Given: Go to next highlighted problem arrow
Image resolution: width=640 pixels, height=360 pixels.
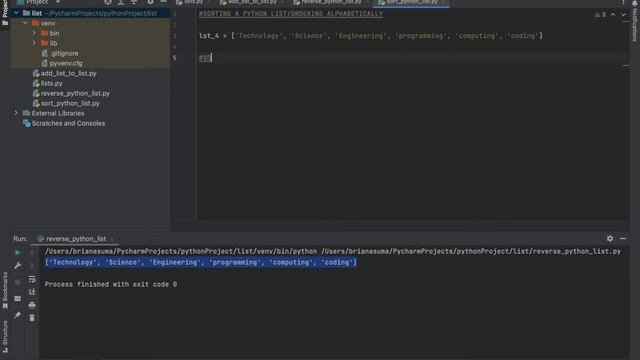Looking at the screenshot, I should pyautogui.click(x=623, y=15).
